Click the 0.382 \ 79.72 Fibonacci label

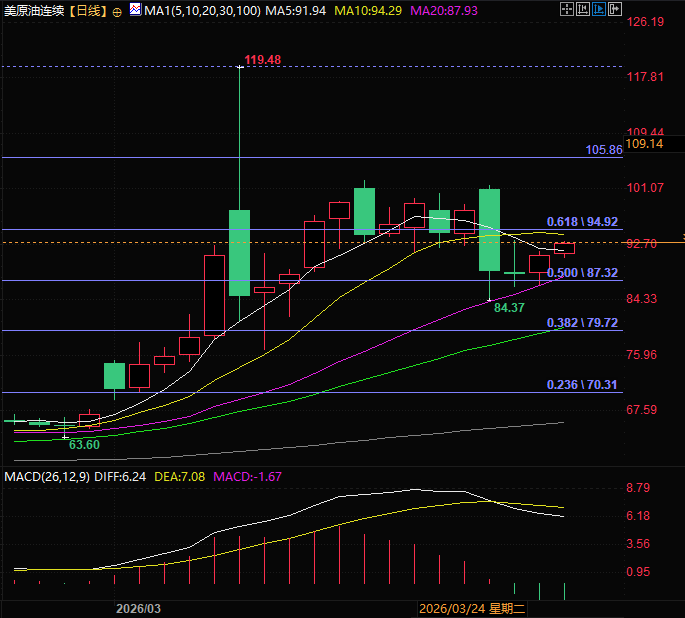click(582, 323)
